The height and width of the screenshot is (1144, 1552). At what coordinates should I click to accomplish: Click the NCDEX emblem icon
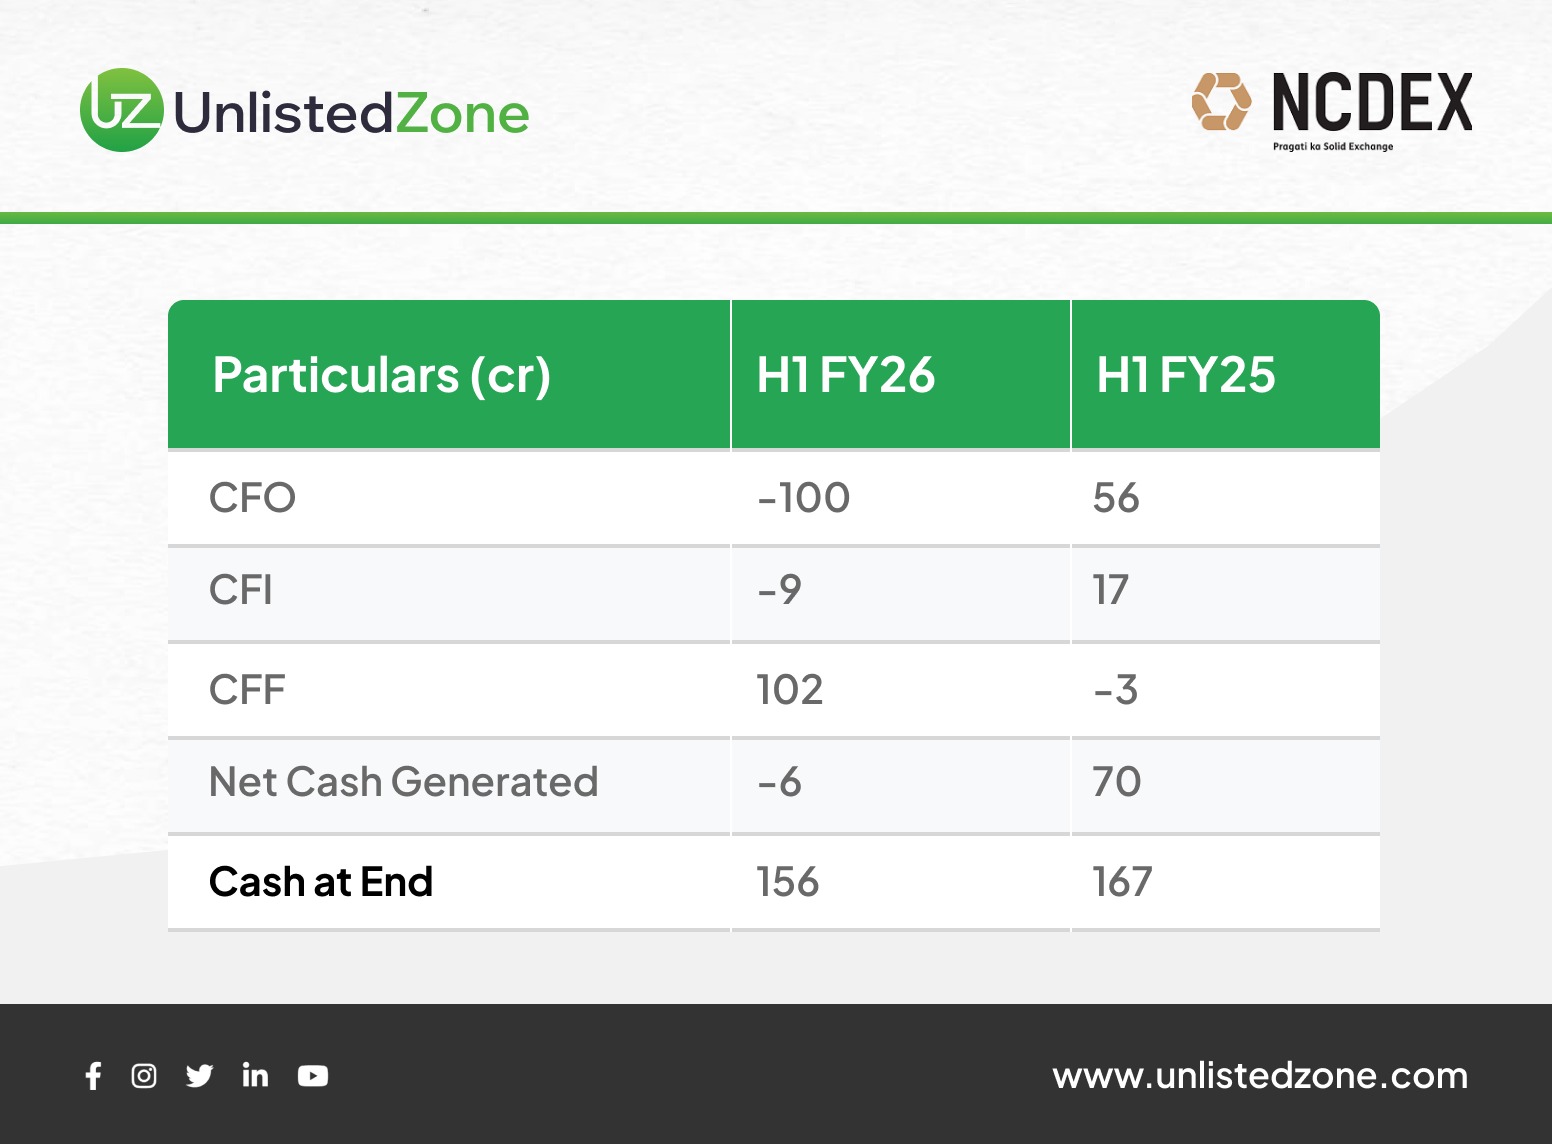click(1221, 102)
